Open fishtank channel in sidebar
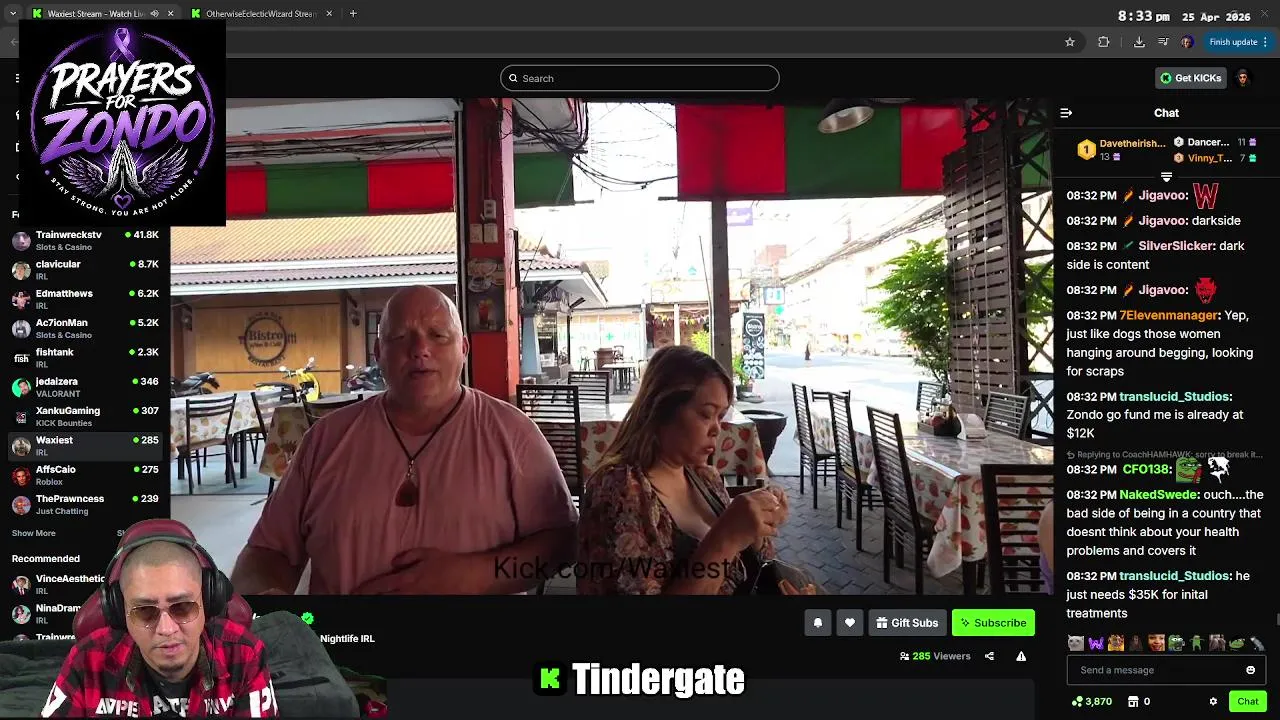Viewport: 1280px width, 720px height. (x=86, y=358)
